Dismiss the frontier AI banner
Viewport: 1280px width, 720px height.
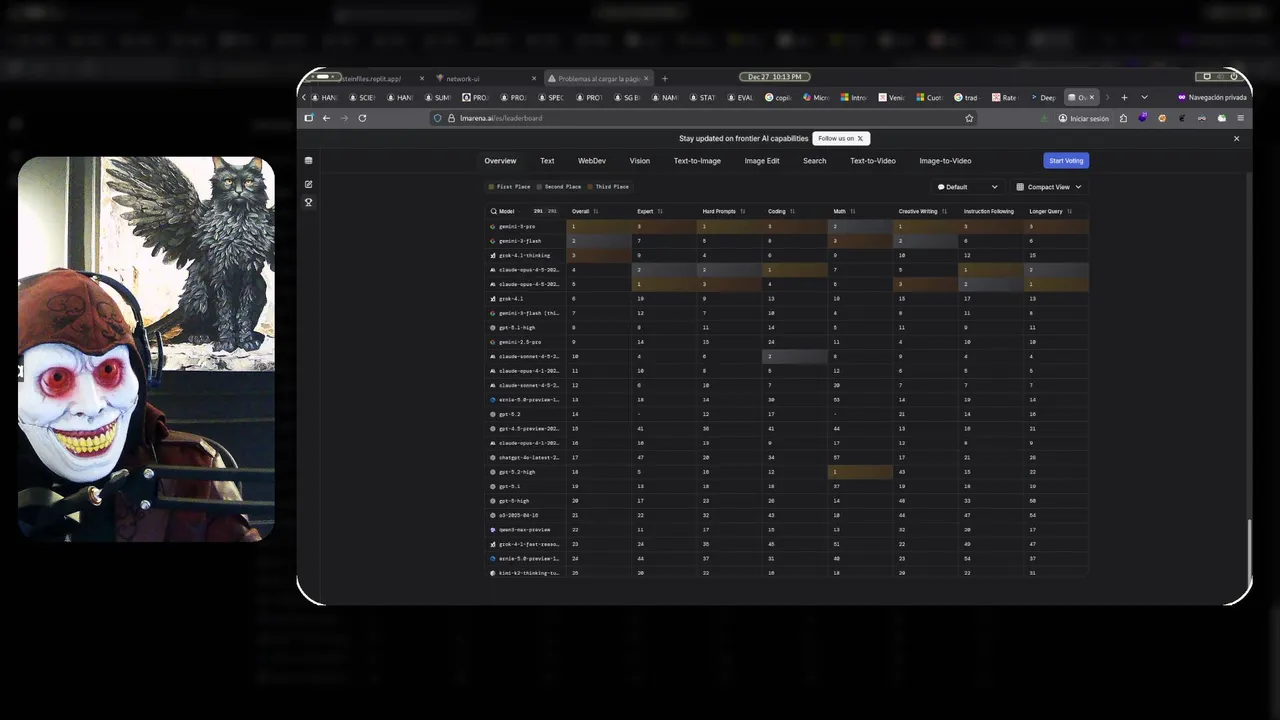[1236, 139]
